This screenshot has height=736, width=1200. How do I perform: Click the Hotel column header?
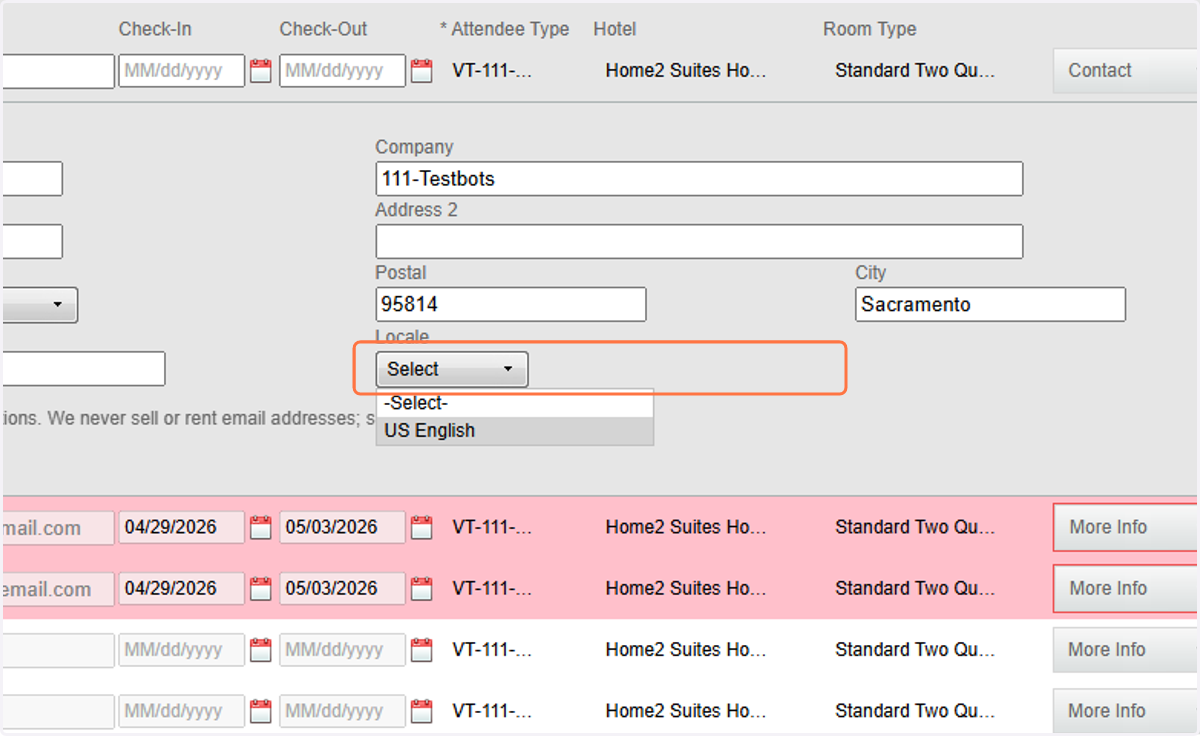pyautogui.click(x=615, y=29)
